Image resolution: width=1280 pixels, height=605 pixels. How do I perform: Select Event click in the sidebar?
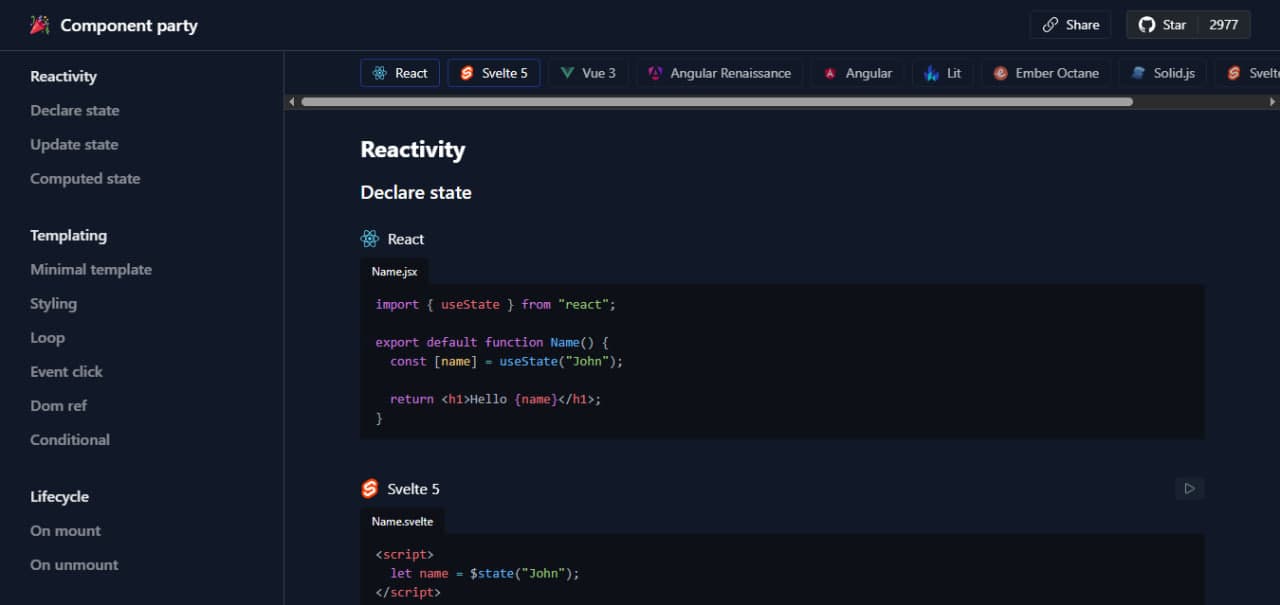(x=66, y=371)
